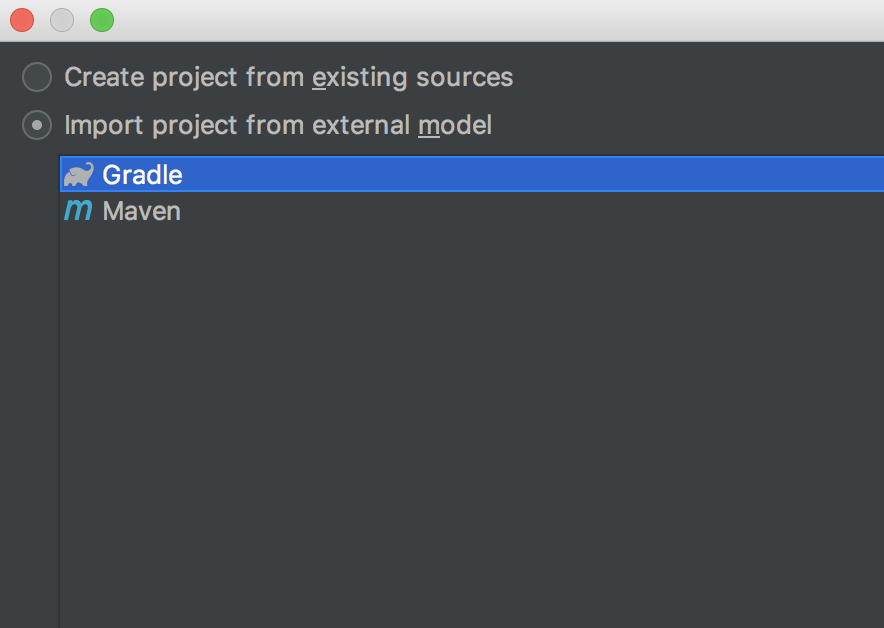Click the blue Maven 'm' icon
This screenshot has height=628, width=884.
[x=78, y=210]
